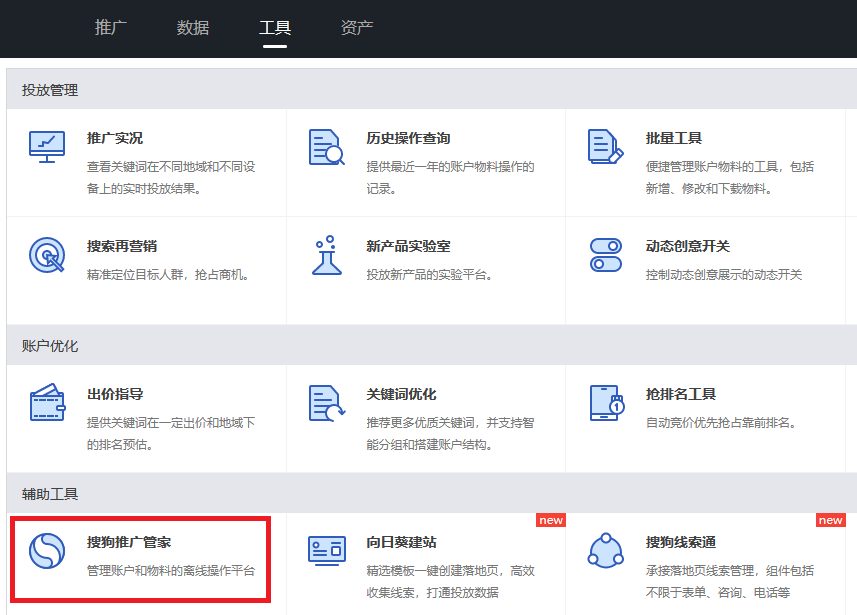
Task: Click the 关键词优化 description about 智能分组
Action: click(450, 434)
